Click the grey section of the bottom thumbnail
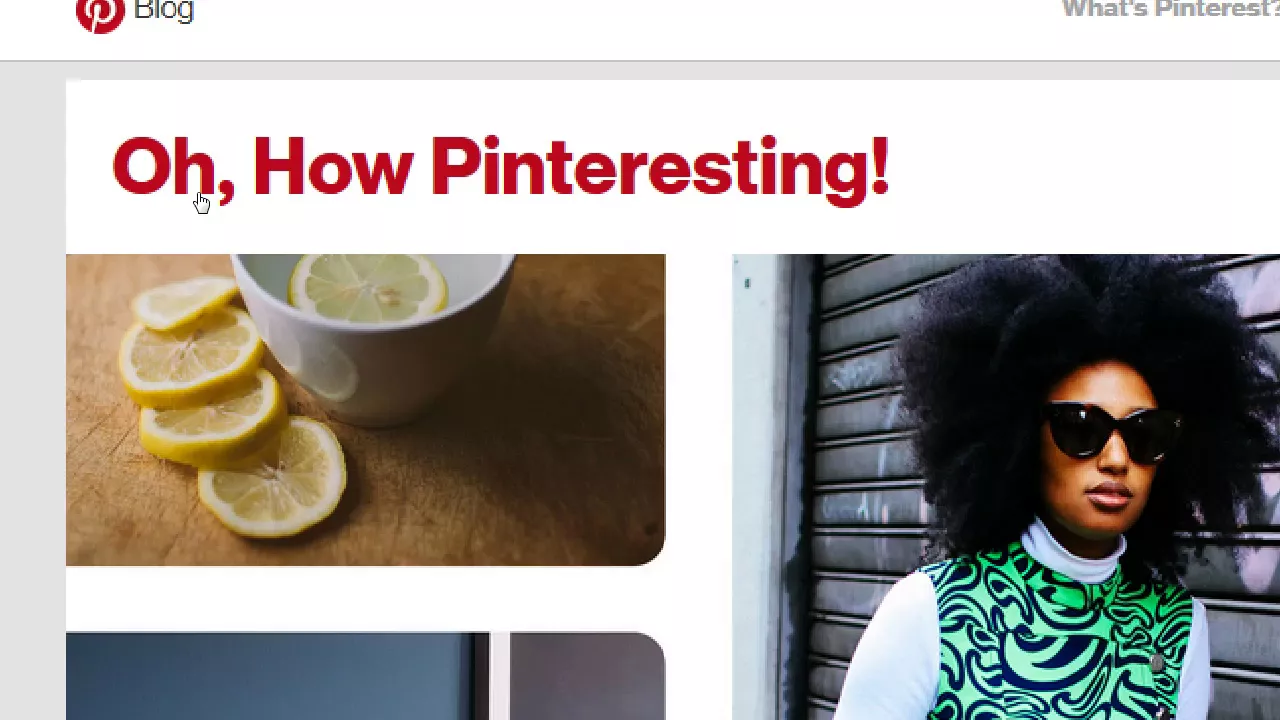This screenshot has width=1280, height=720. tap(588, 676)
